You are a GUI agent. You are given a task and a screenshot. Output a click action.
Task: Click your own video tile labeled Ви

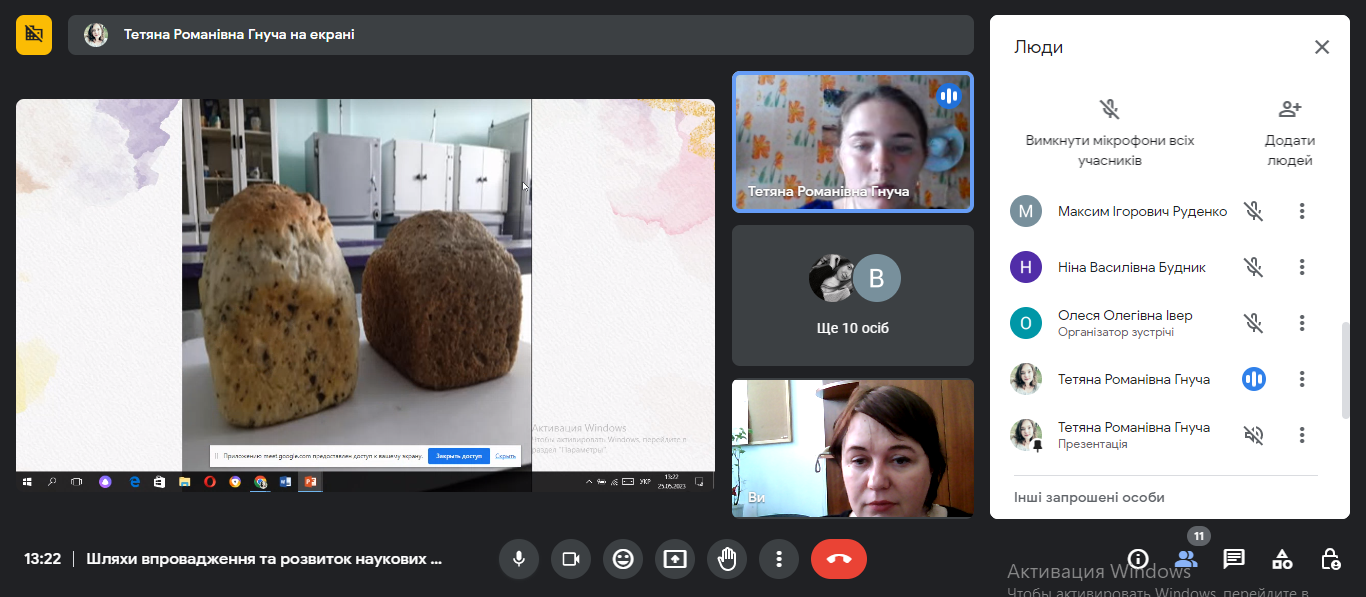(853, 448)
